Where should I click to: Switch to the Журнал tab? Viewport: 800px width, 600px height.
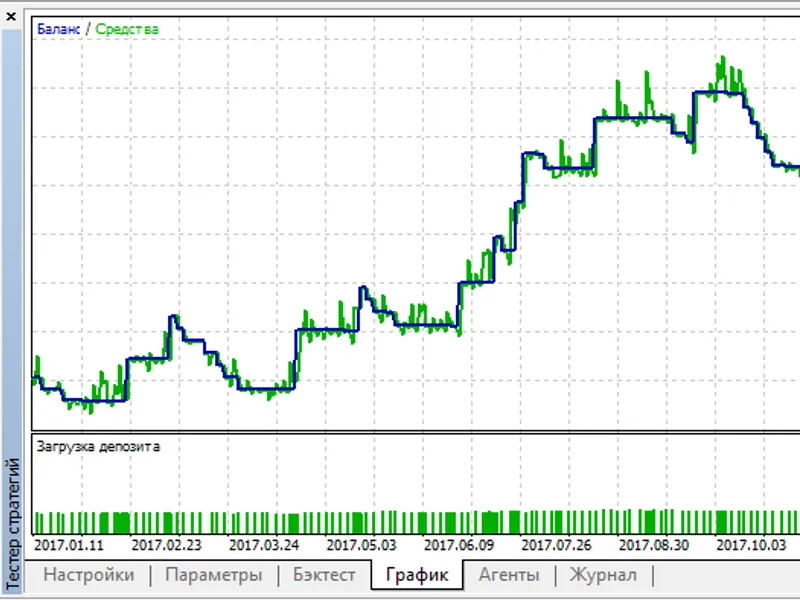click(x=603, y=575)
